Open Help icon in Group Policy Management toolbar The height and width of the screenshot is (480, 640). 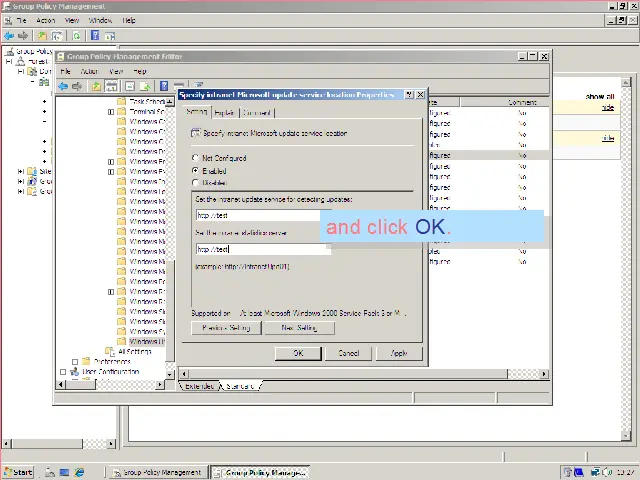click(95, 36)
